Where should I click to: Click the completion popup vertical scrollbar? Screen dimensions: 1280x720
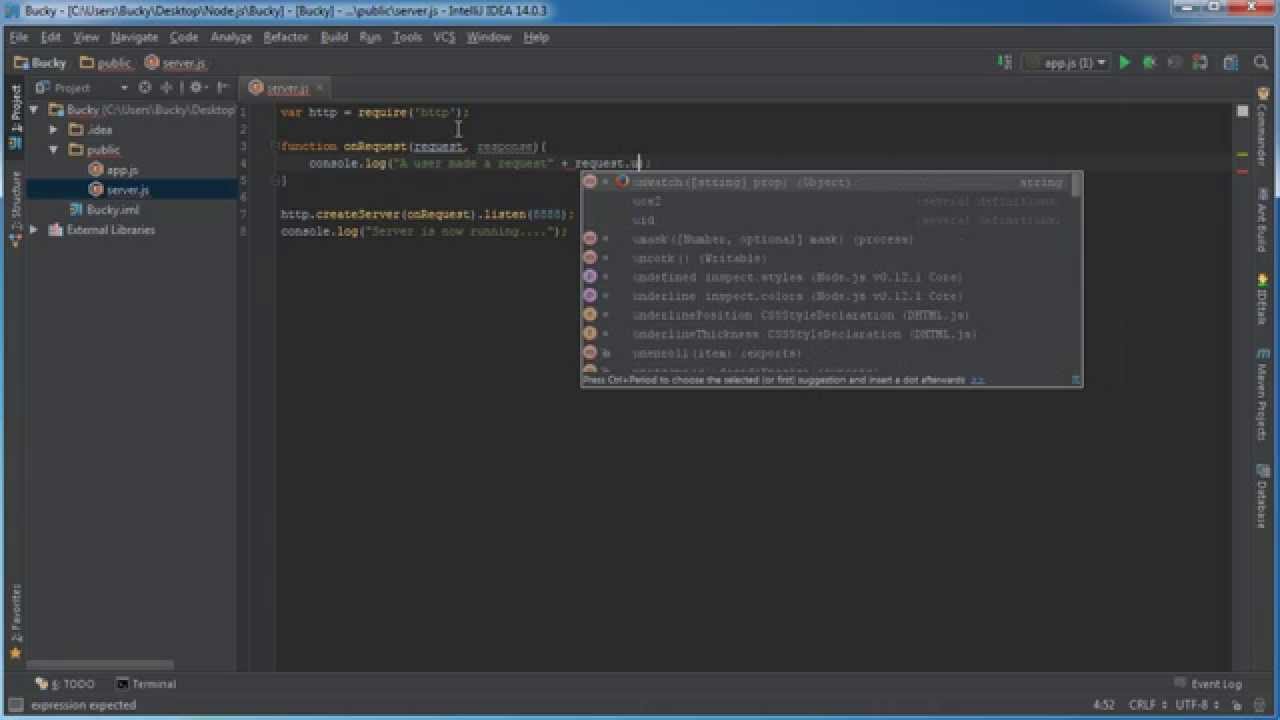[1076, 185]
